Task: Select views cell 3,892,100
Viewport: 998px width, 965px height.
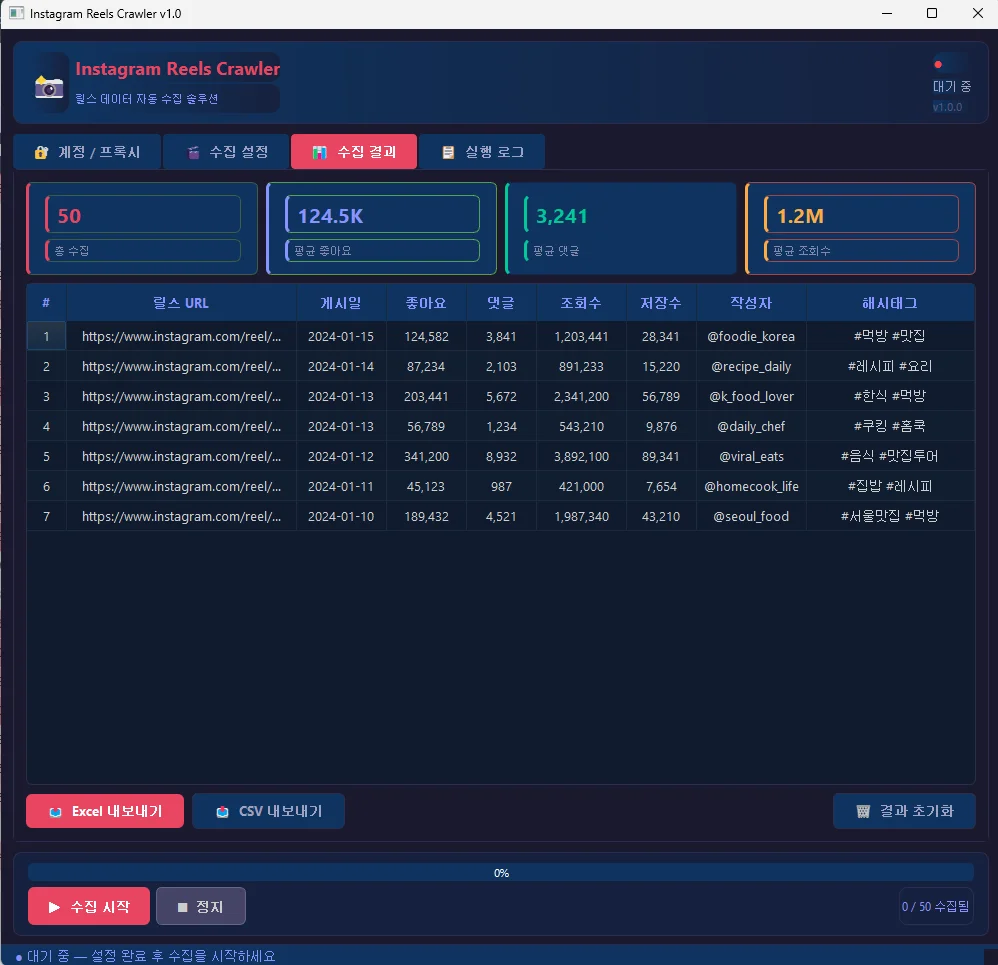Action: point(581,456)
